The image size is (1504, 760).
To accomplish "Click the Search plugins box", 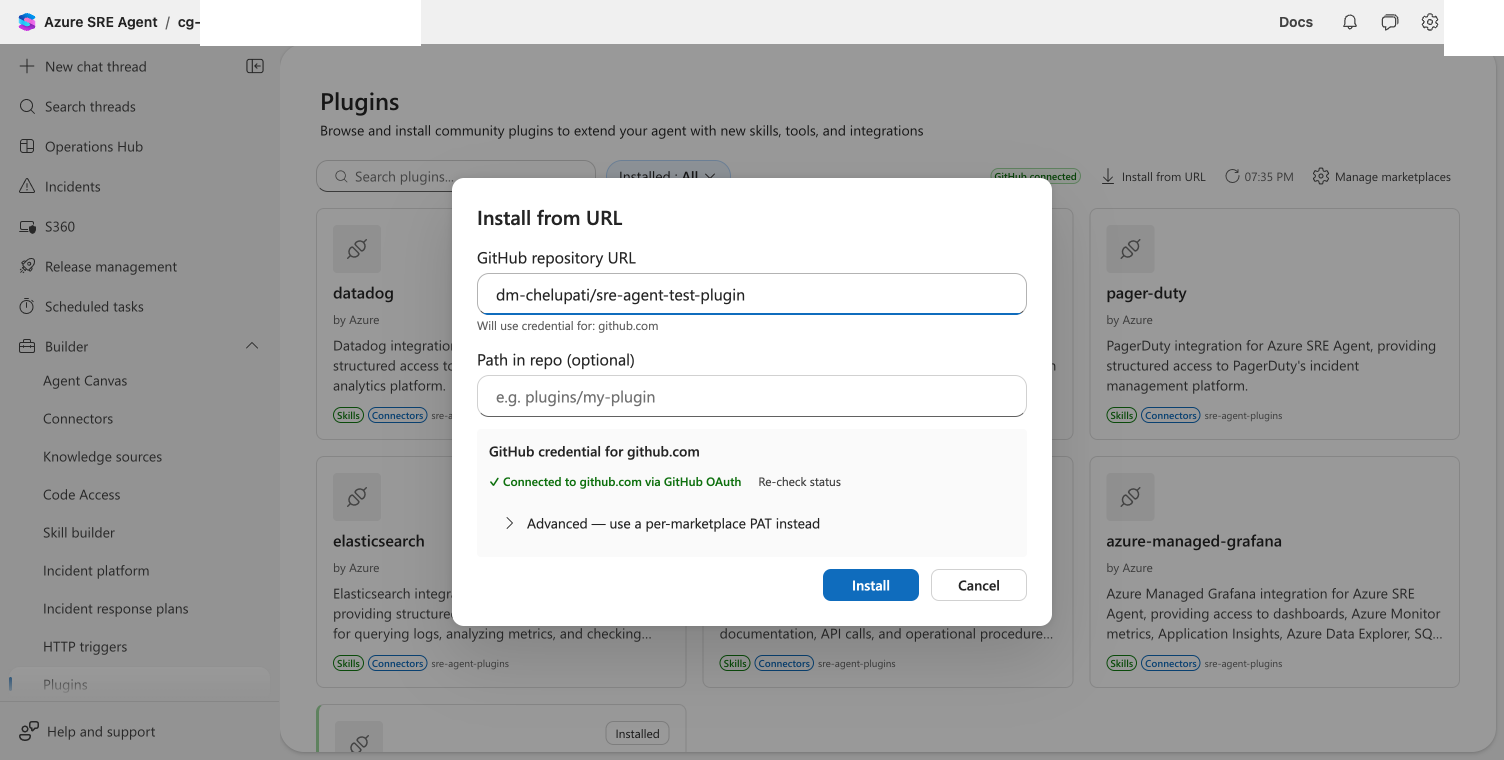I will 456,176.
